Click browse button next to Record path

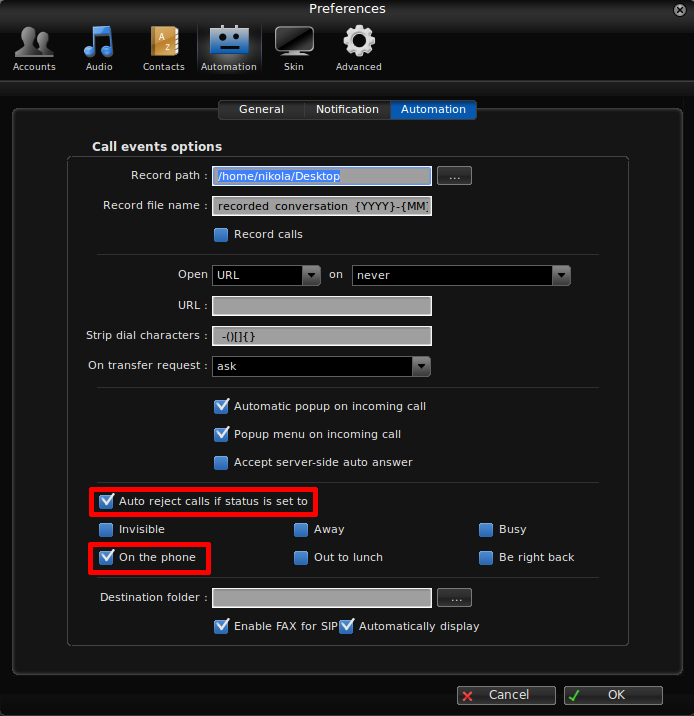pyautogui.click(x=454, y=176)
